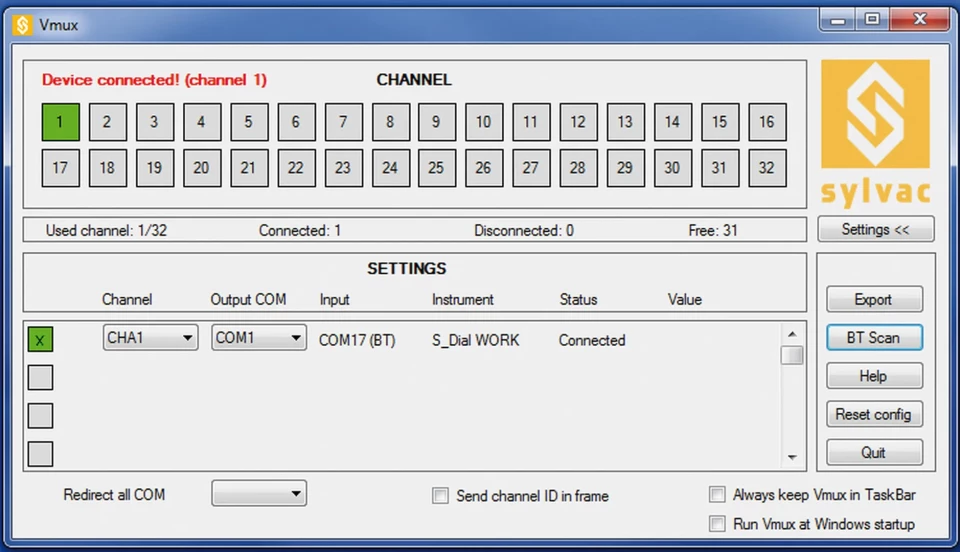Select channel 9 box
960x552 pixels.
point(436,122)
